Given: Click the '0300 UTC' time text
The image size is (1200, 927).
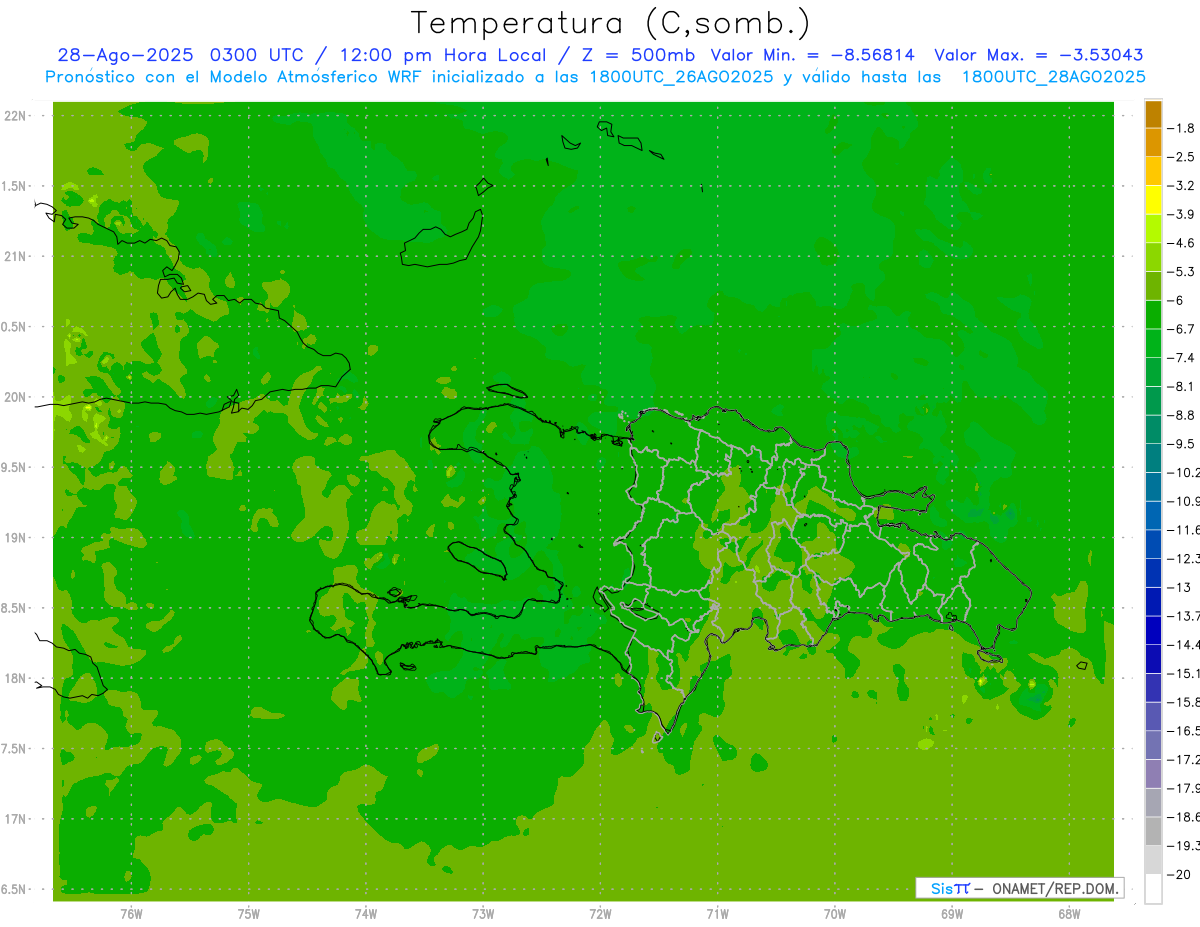Looking at the screenshot, I should coord(260,55).
